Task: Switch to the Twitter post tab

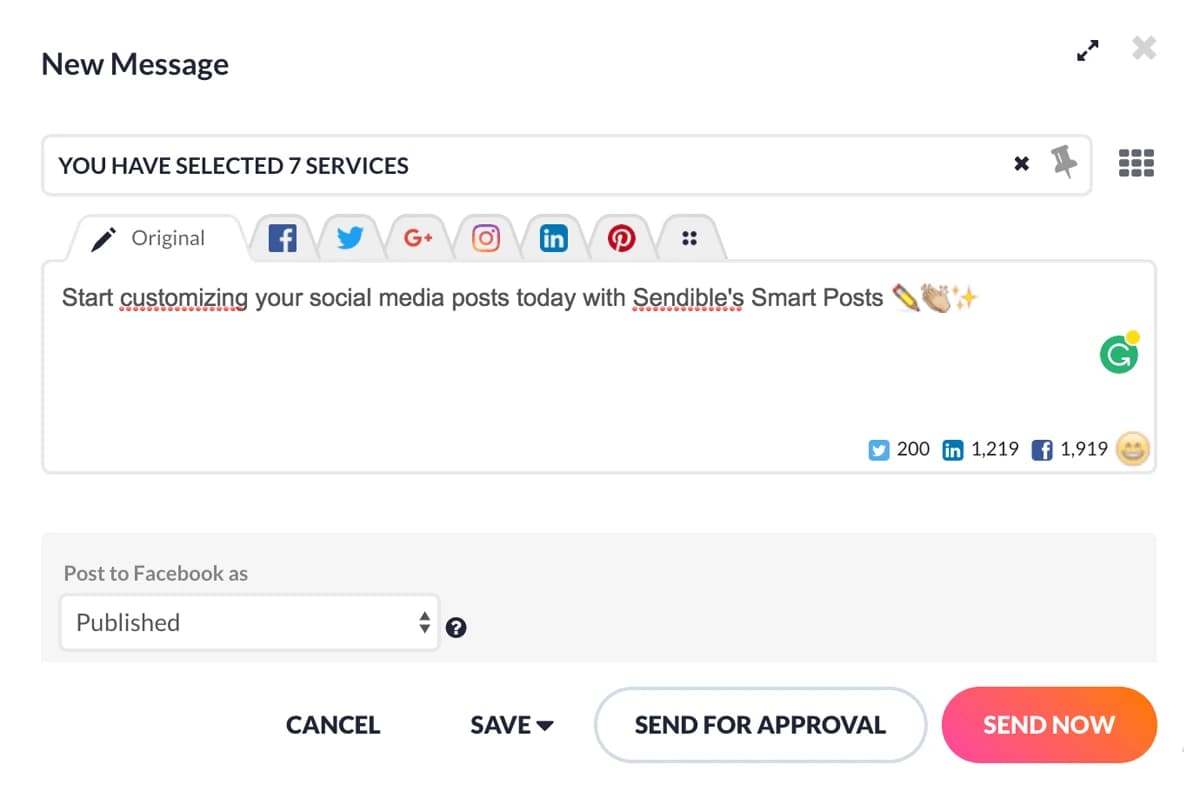Action: pyautogui.click(x=350, y=239)
